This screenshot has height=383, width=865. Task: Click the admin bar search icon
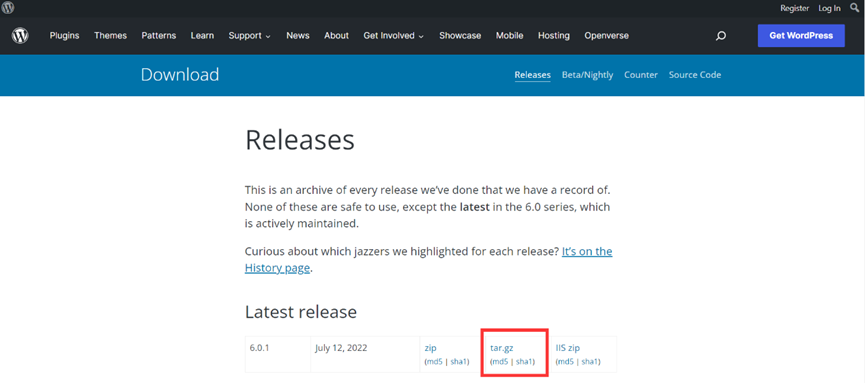tap(855, 8)
